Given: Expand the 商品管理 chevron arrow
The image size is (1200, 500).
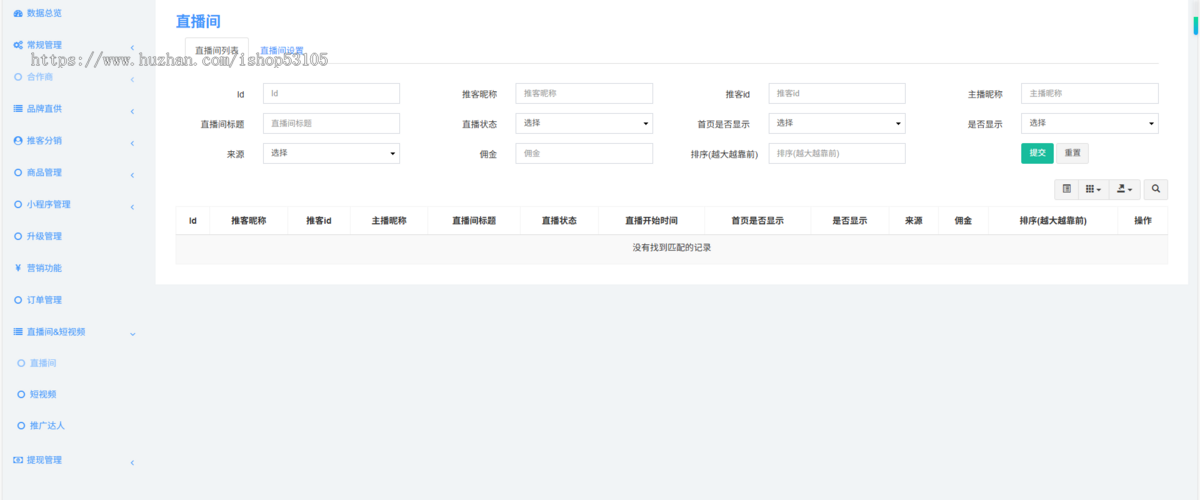Looking at the screenshot, I should click(133, 174).
